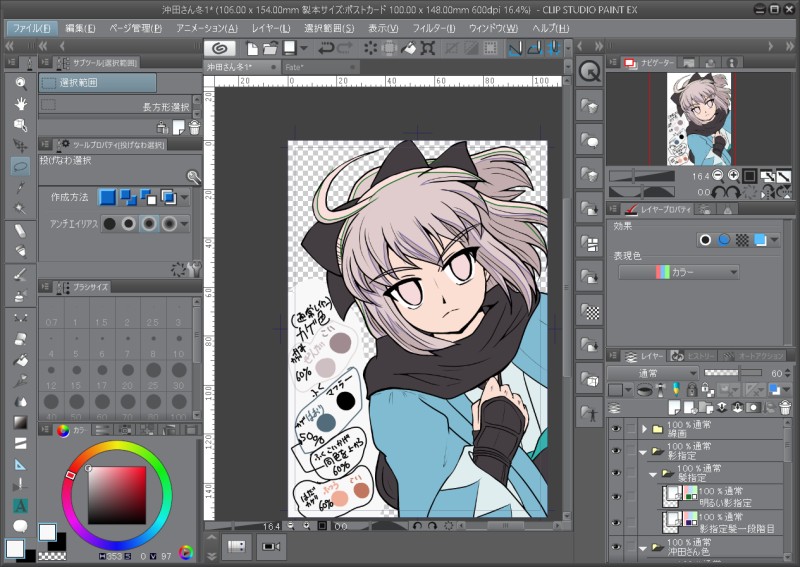Select the Gradient tool
This screenshot has height=567, width=800.
tap(20, 423)
